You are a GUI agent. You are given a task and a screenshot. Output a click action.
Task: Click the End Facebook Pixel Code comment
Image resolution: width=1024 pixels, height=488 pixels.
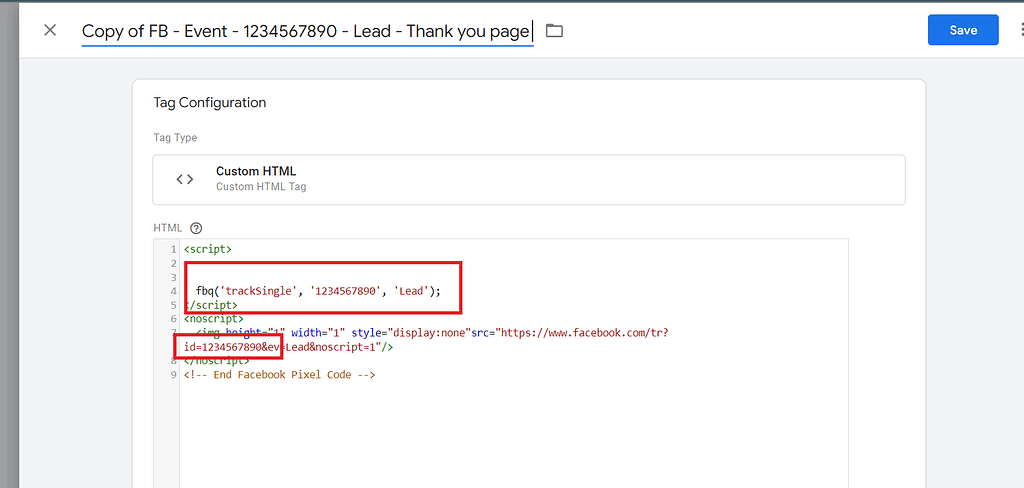pyautogui.click(x=279, y=375)
